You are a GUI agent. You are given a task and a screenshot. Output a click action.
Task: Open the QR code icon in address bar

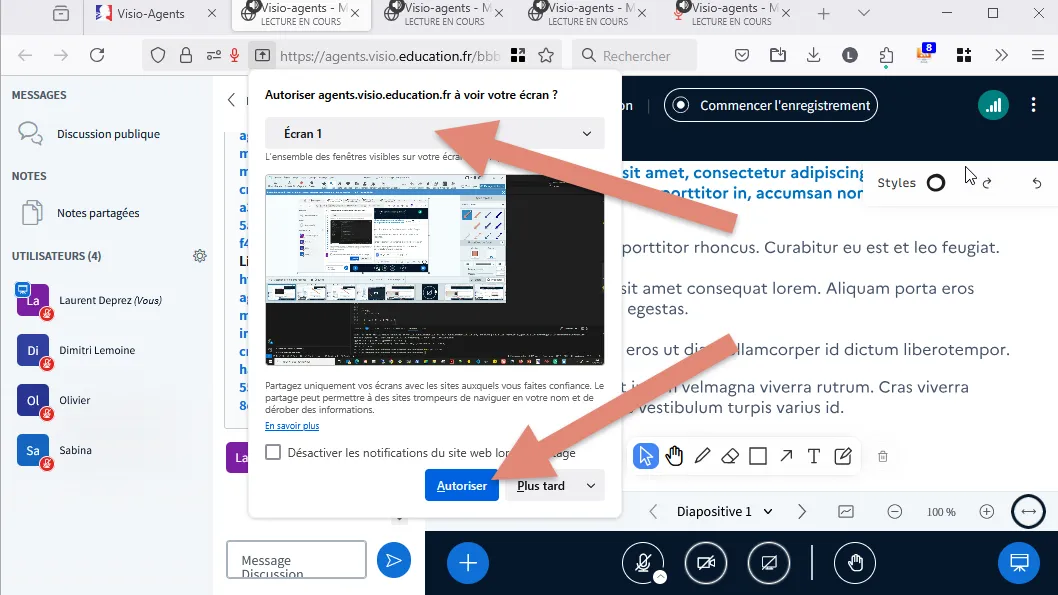click(518, 55)
